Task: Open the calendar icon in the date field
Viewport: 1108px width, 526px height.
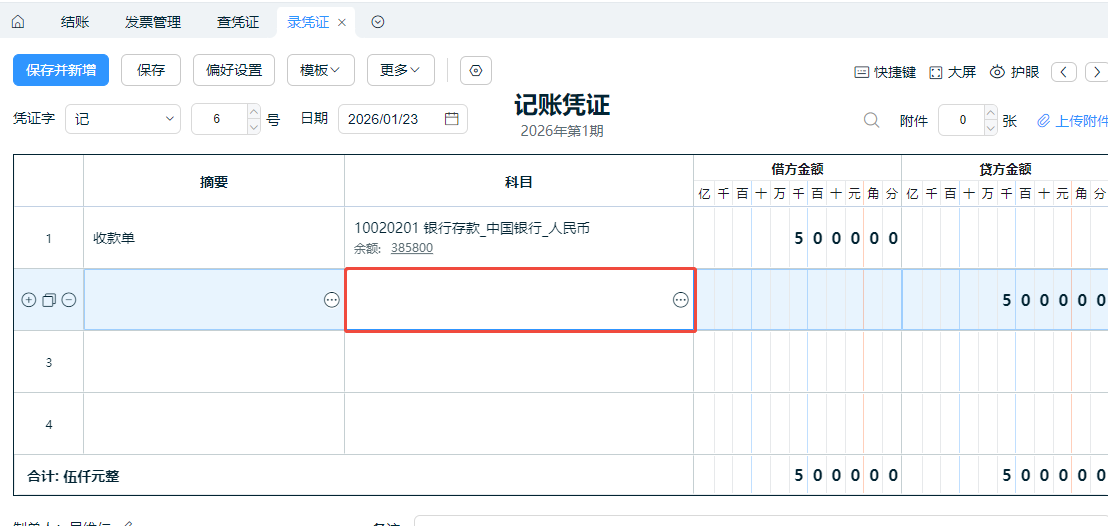Action: pos(452,119)
